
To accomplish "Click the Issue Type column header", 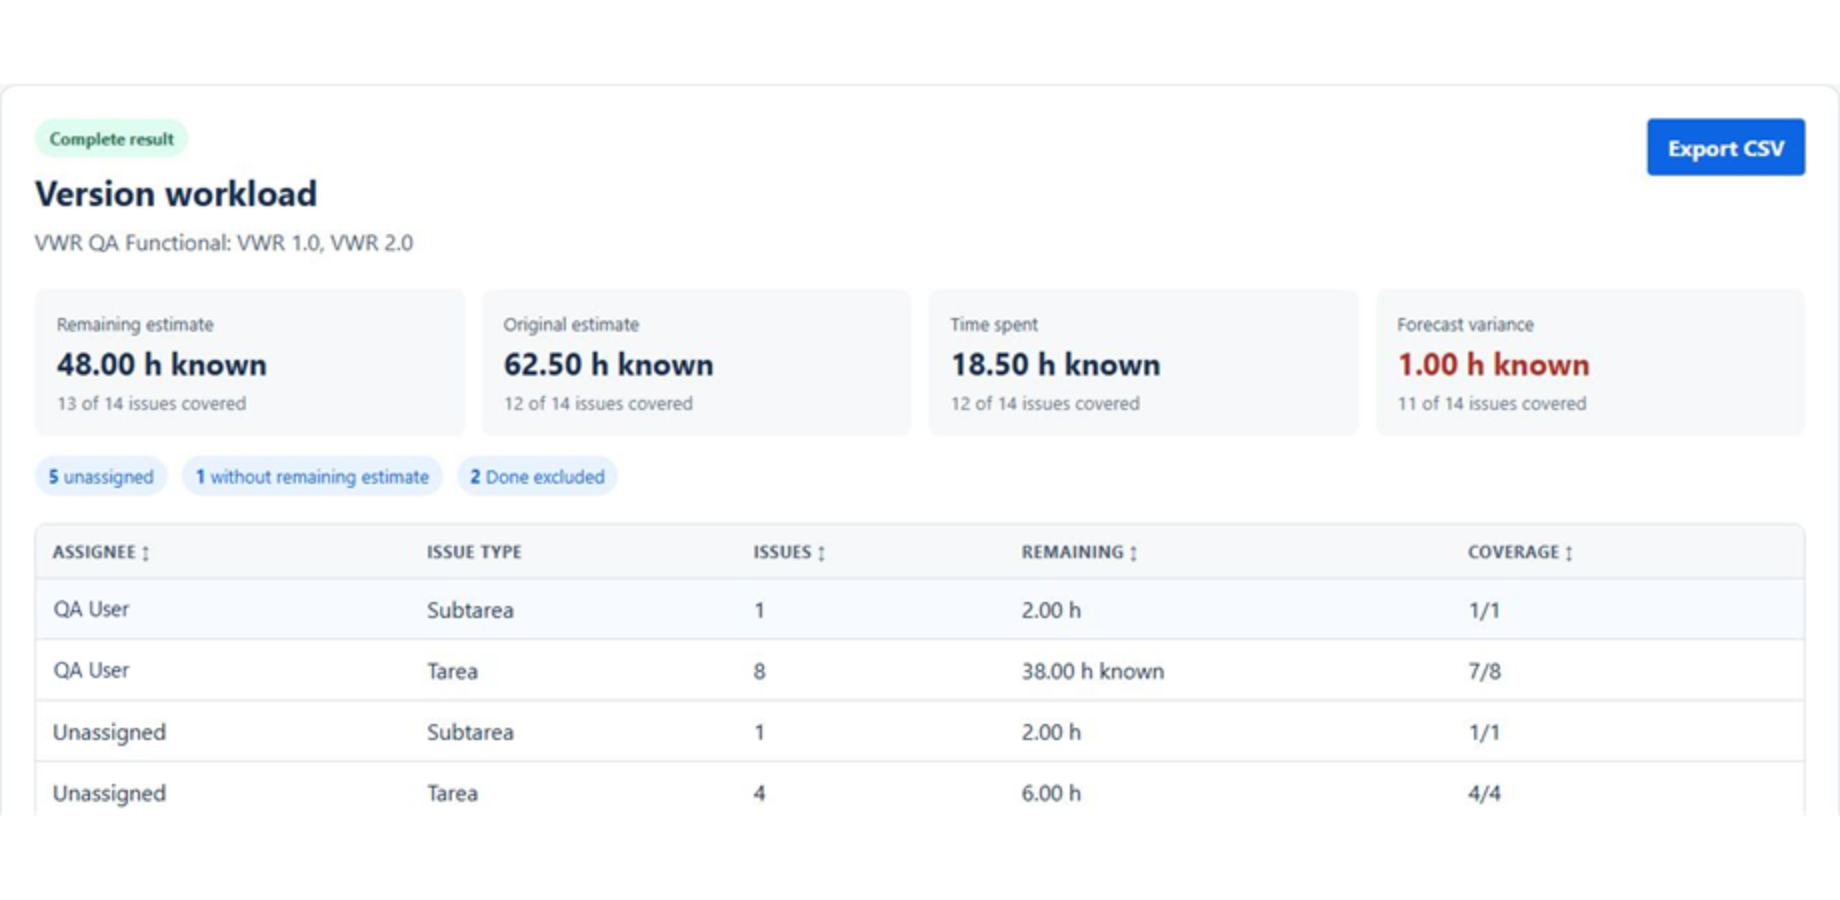I will point(474,552).
